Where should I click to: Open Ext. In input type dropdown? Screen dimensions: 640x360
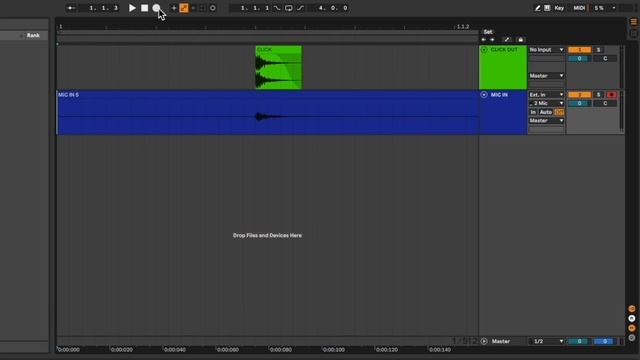pos(546,94)
